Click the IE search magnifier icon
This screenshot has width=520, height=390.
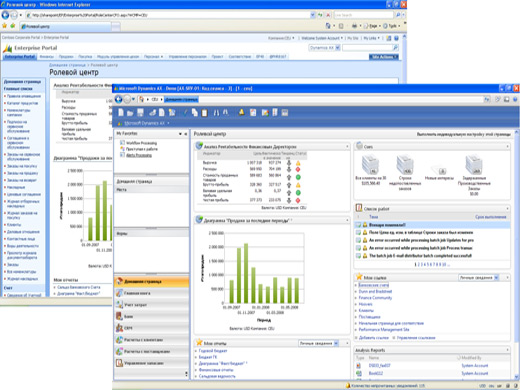(x=398, y=15)
